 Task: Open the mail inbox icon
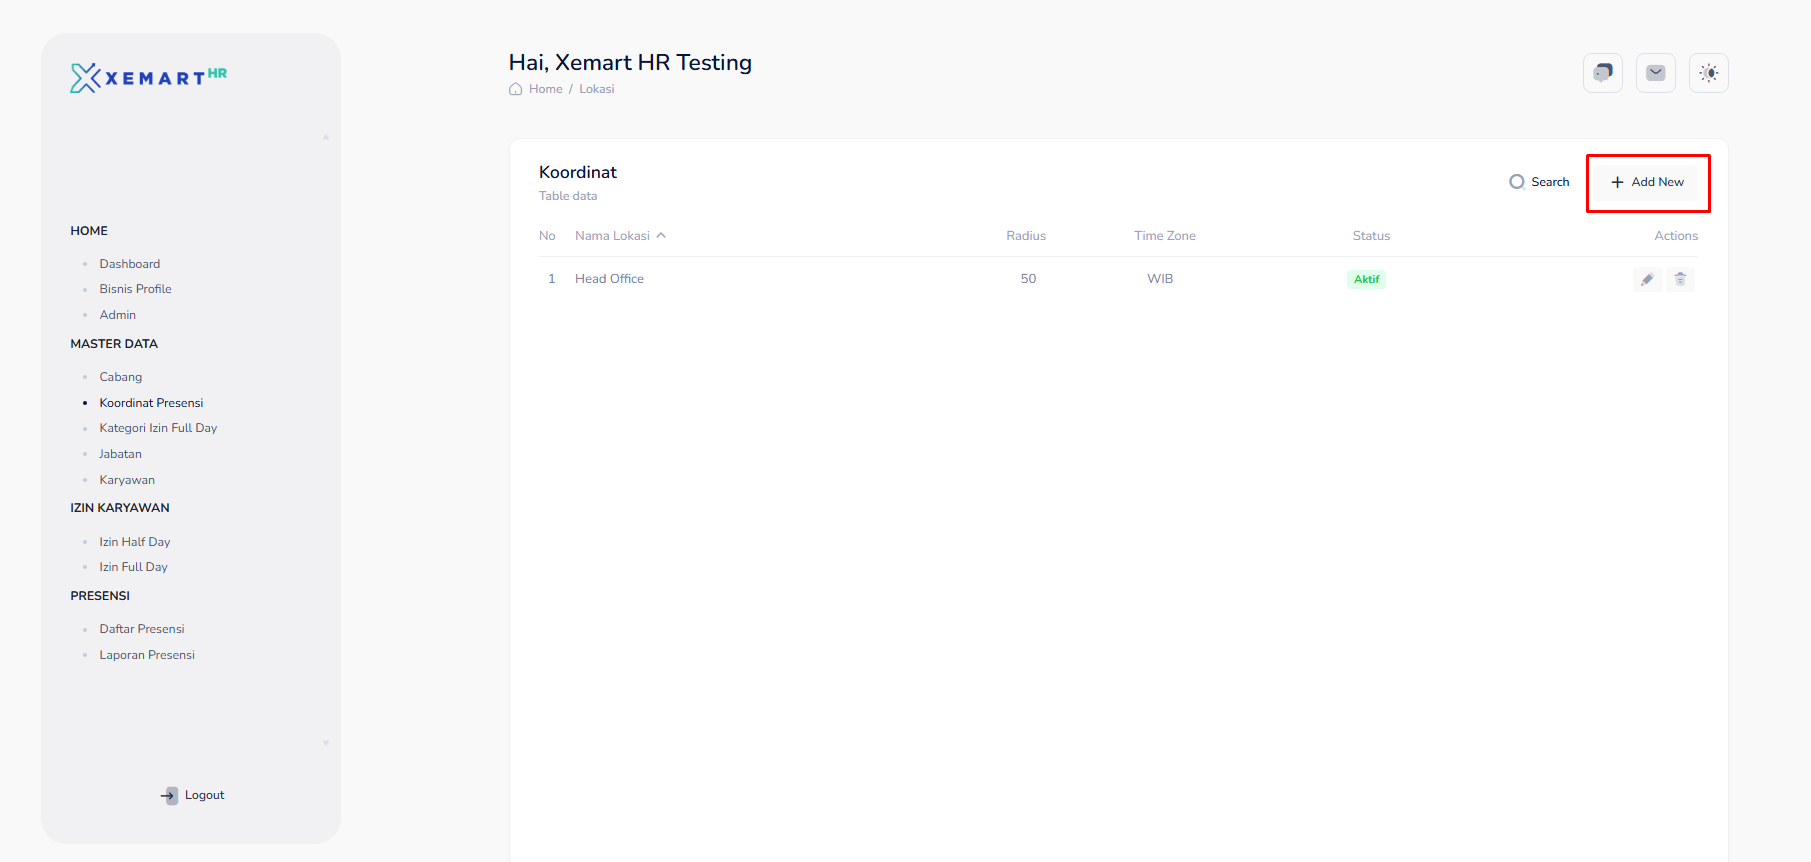coord(1655,73)
